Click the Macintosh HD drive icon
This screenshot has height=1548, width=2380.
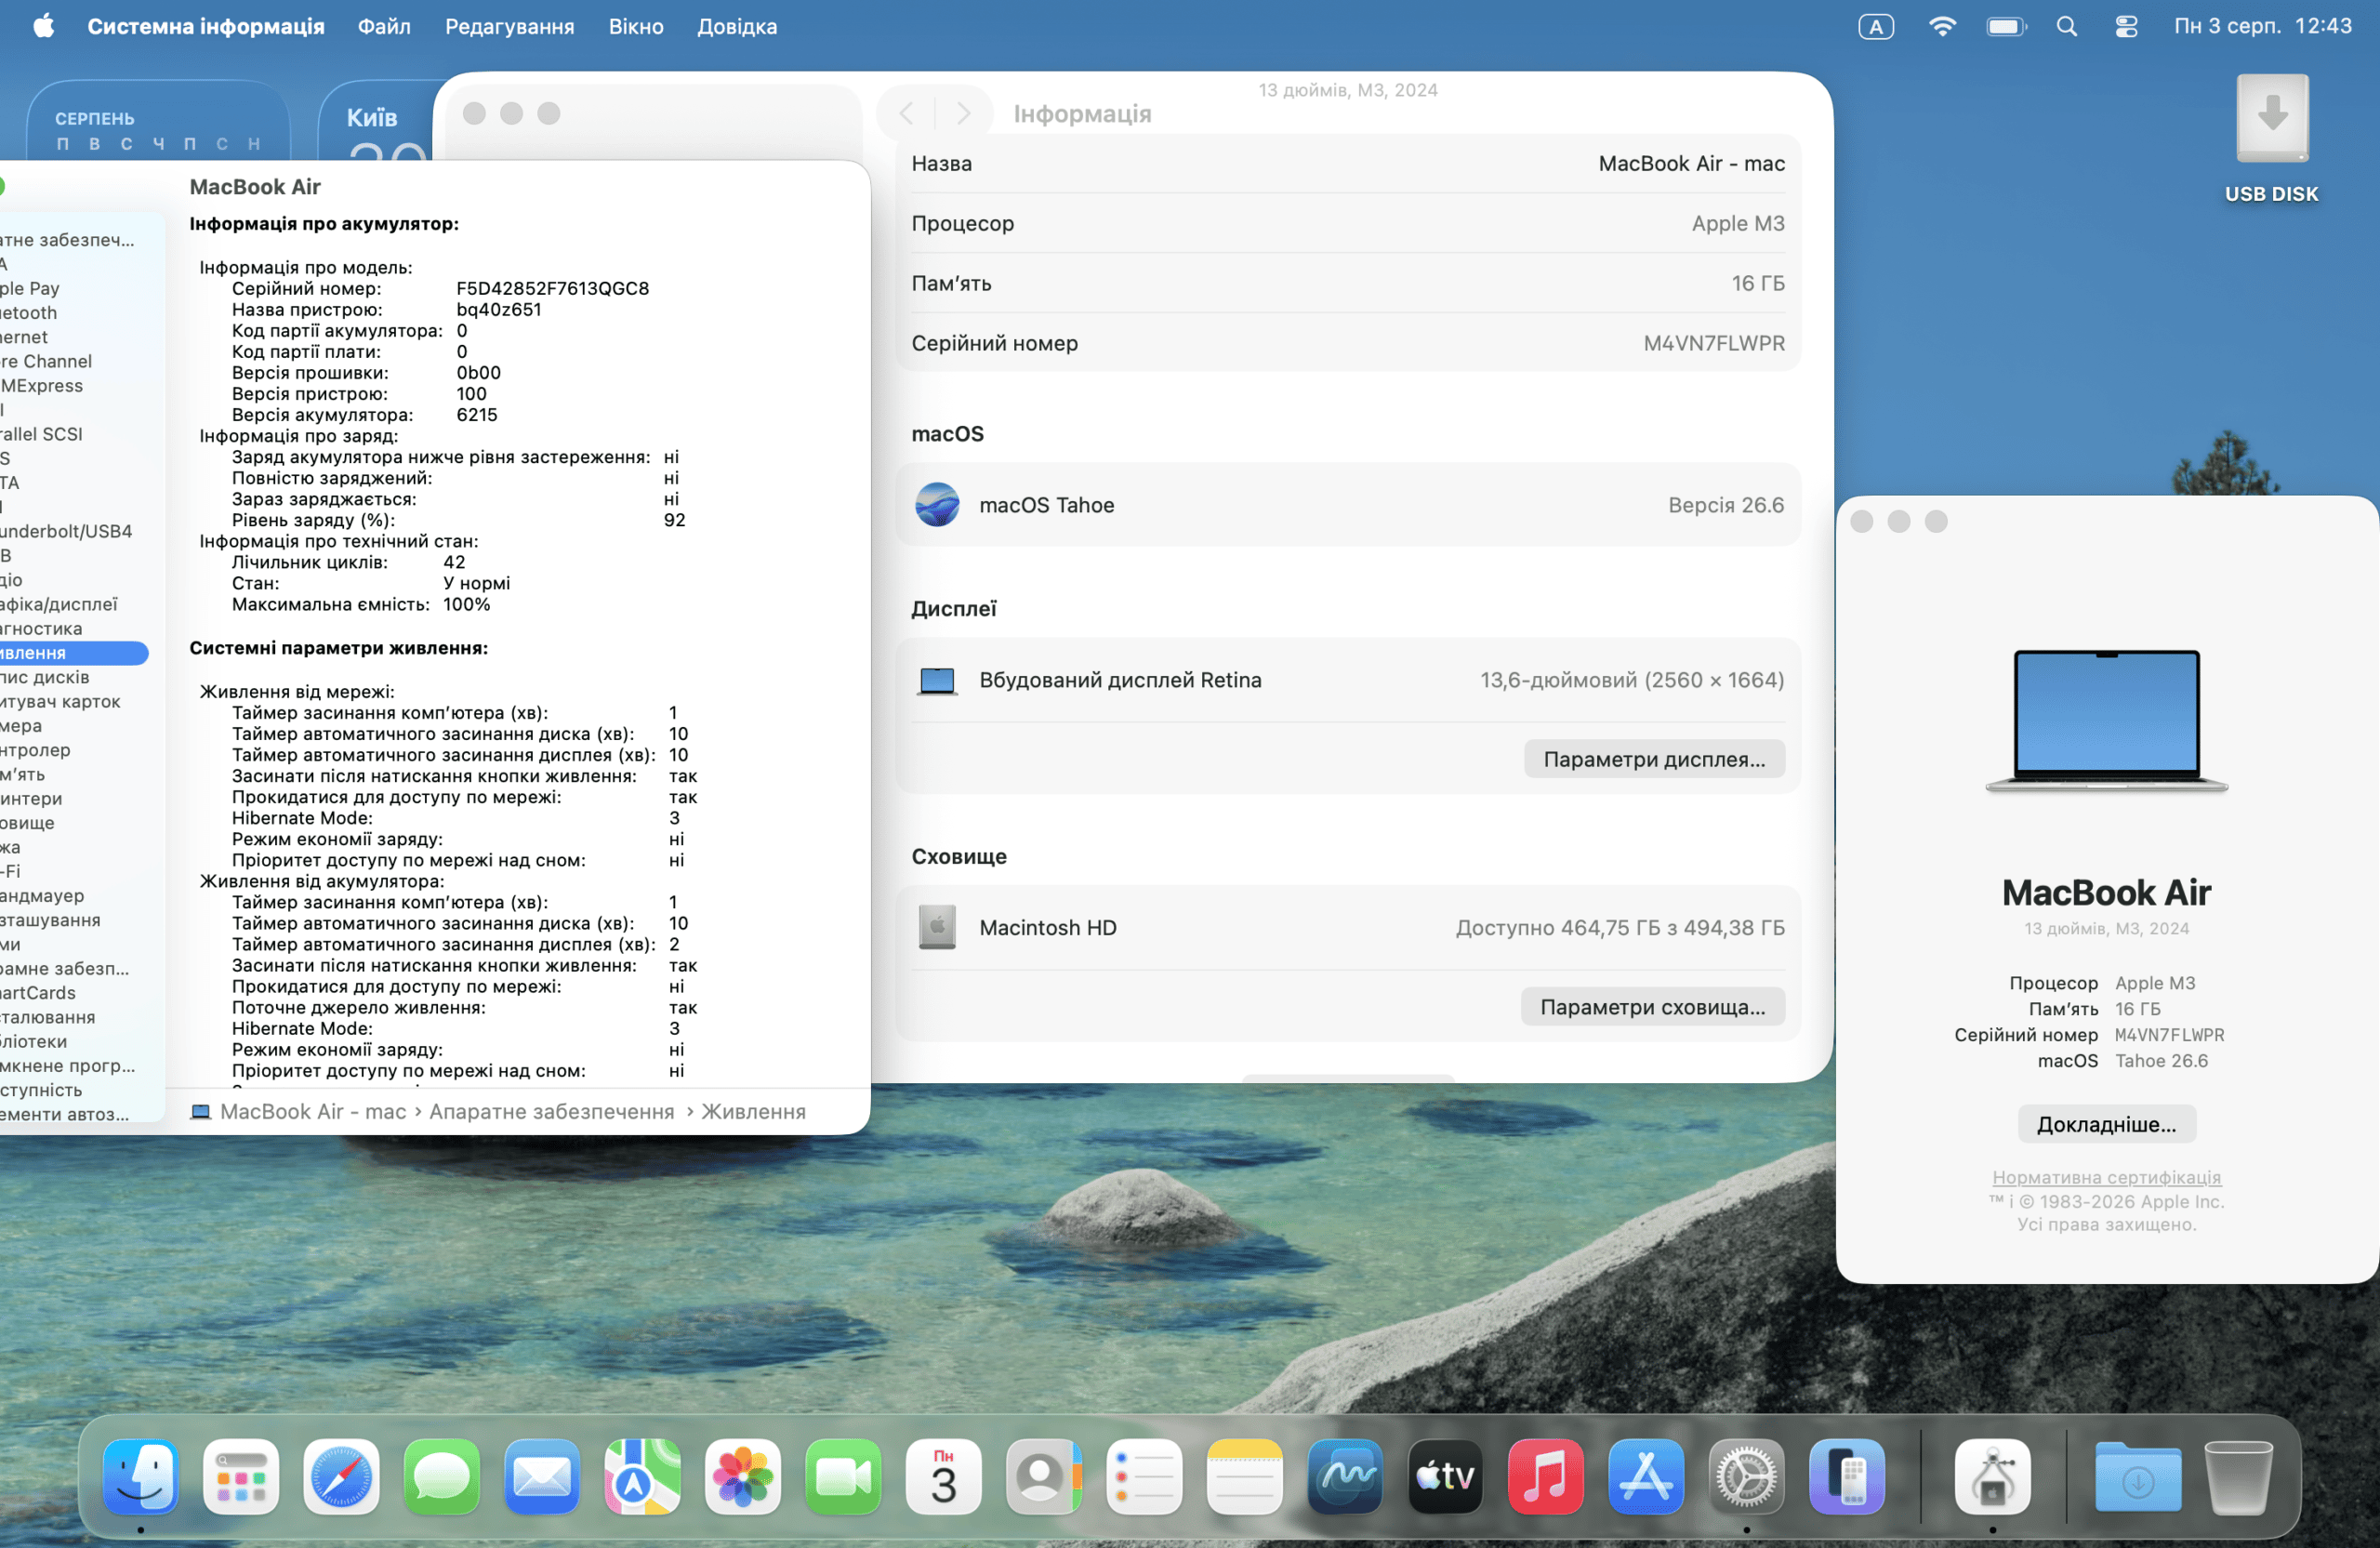[x=937, y=927]
